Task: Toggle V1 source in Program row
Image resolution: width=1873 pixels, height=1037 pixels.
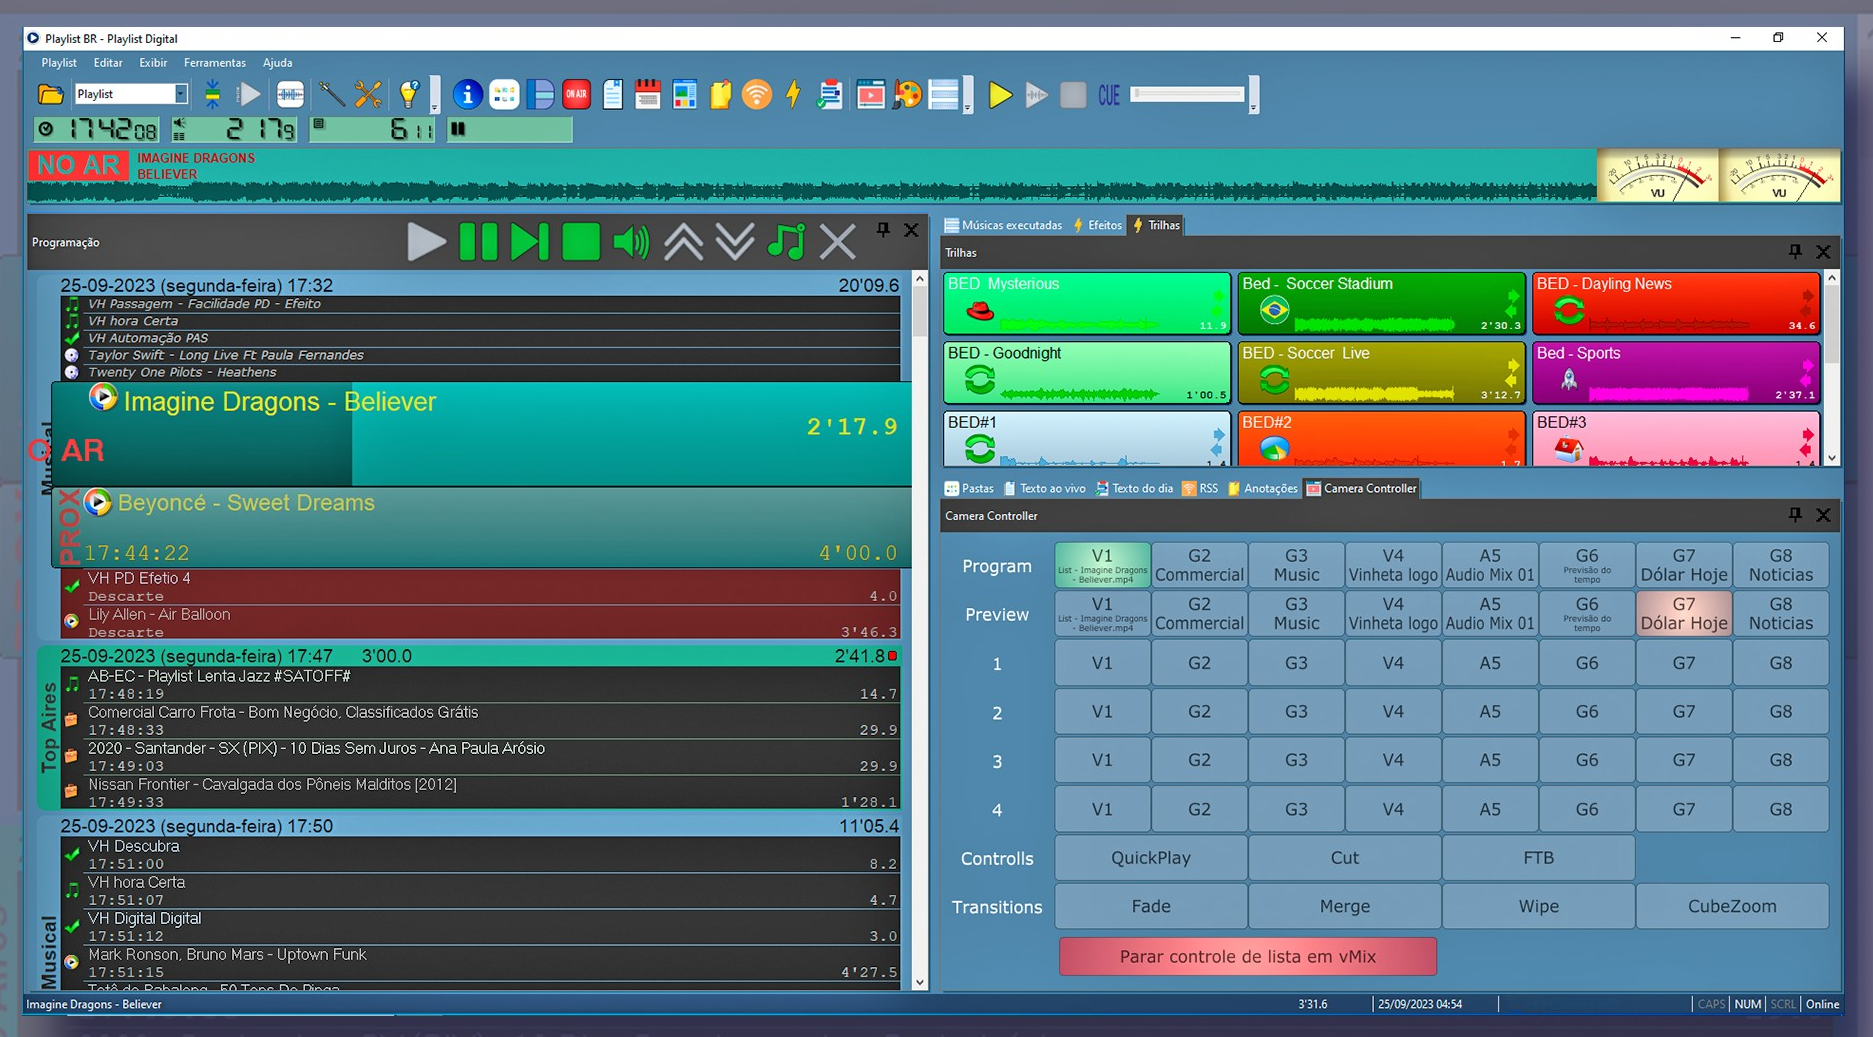Action: (1102, 565)
